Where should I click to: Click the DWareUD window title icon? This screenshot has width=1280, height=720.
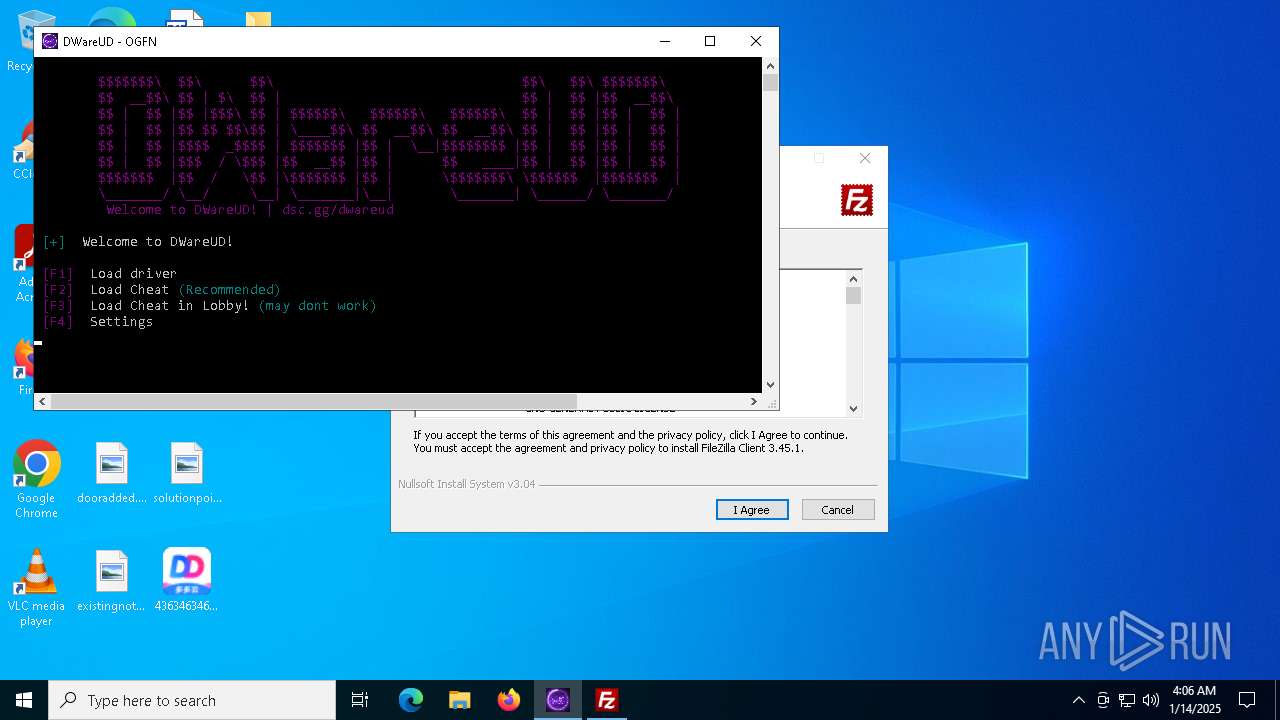click(50, 41)
